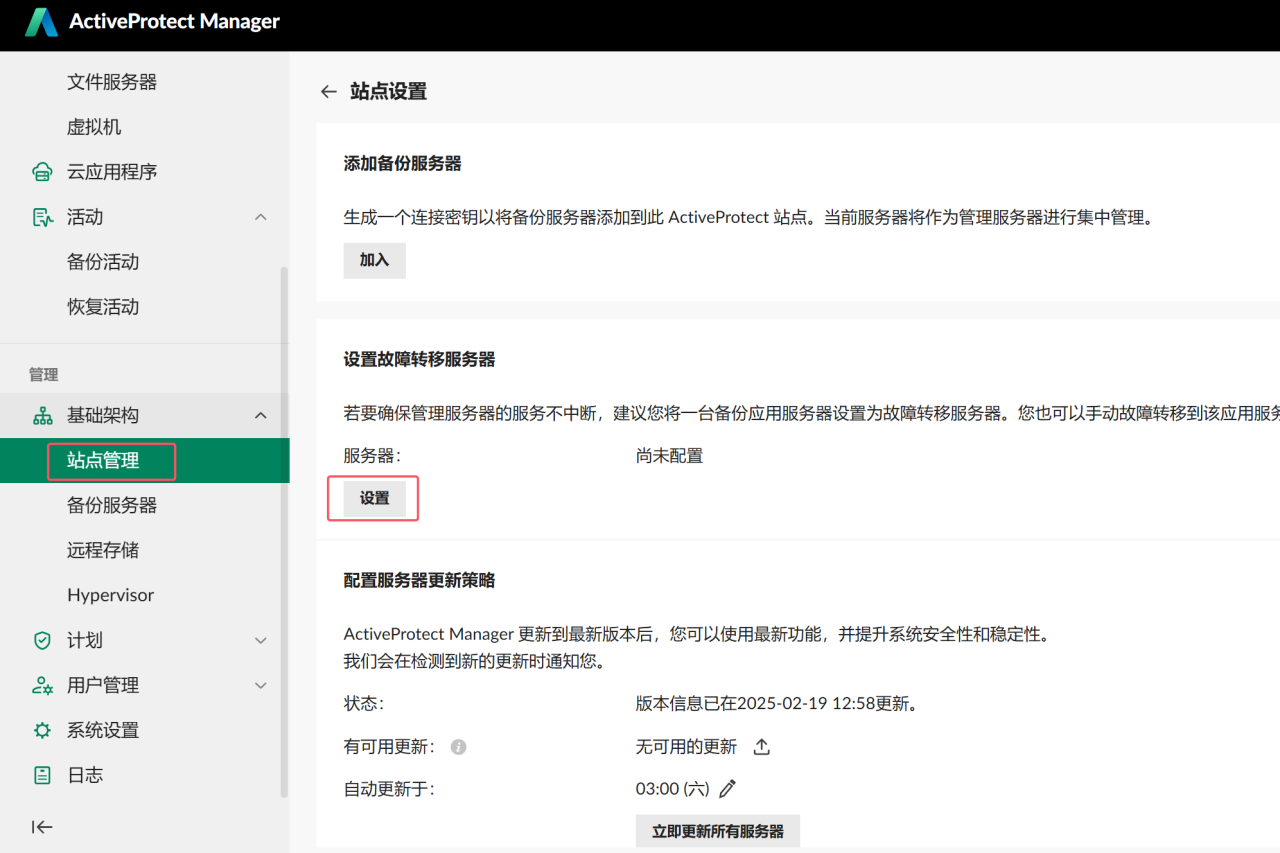Click the back arrow beside 站点设置
The width and height of the screenshot is (1280, 853).
[x=328, y=92]
